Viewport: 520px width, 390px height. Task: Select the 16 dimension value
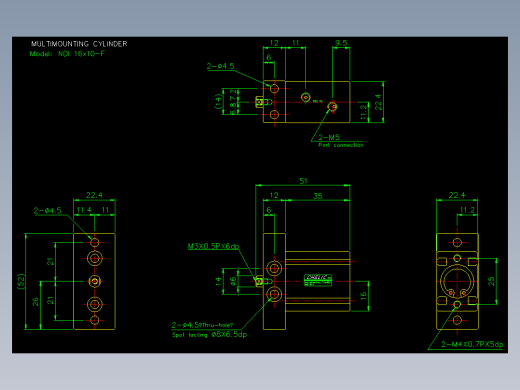pos(363,295)
